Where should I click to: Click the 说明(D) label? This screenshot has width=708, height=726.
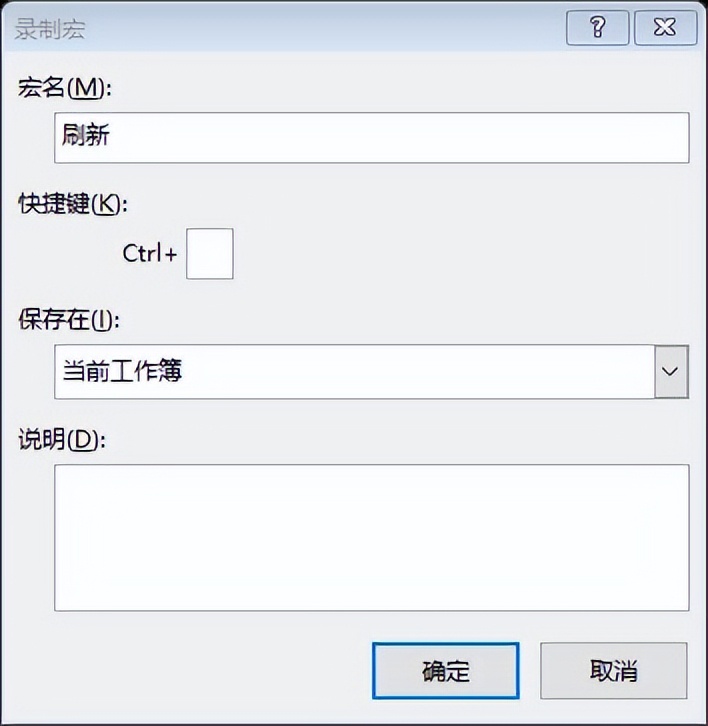pos(62,439)
